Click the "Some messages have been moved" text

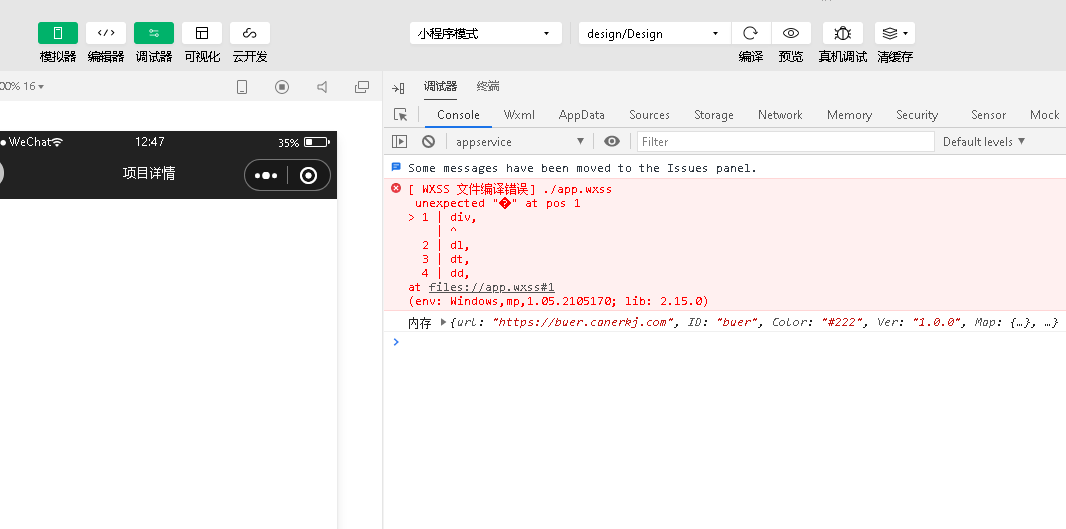[582, 168]
